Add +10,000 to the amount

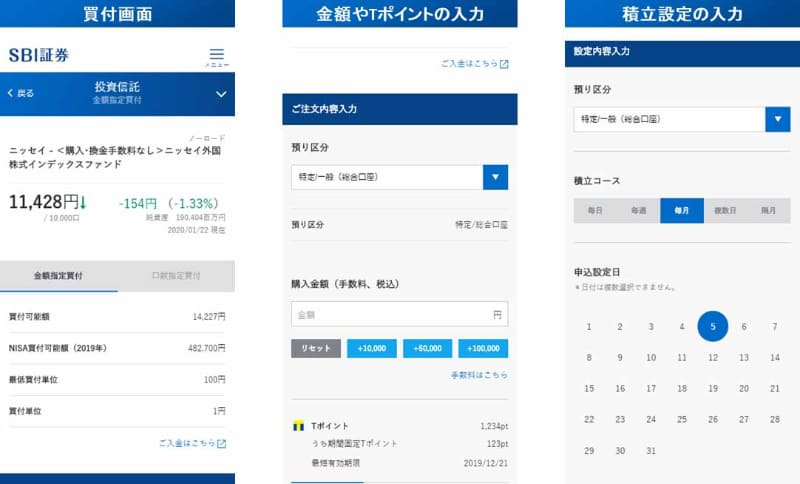click(x=372, y=348)
